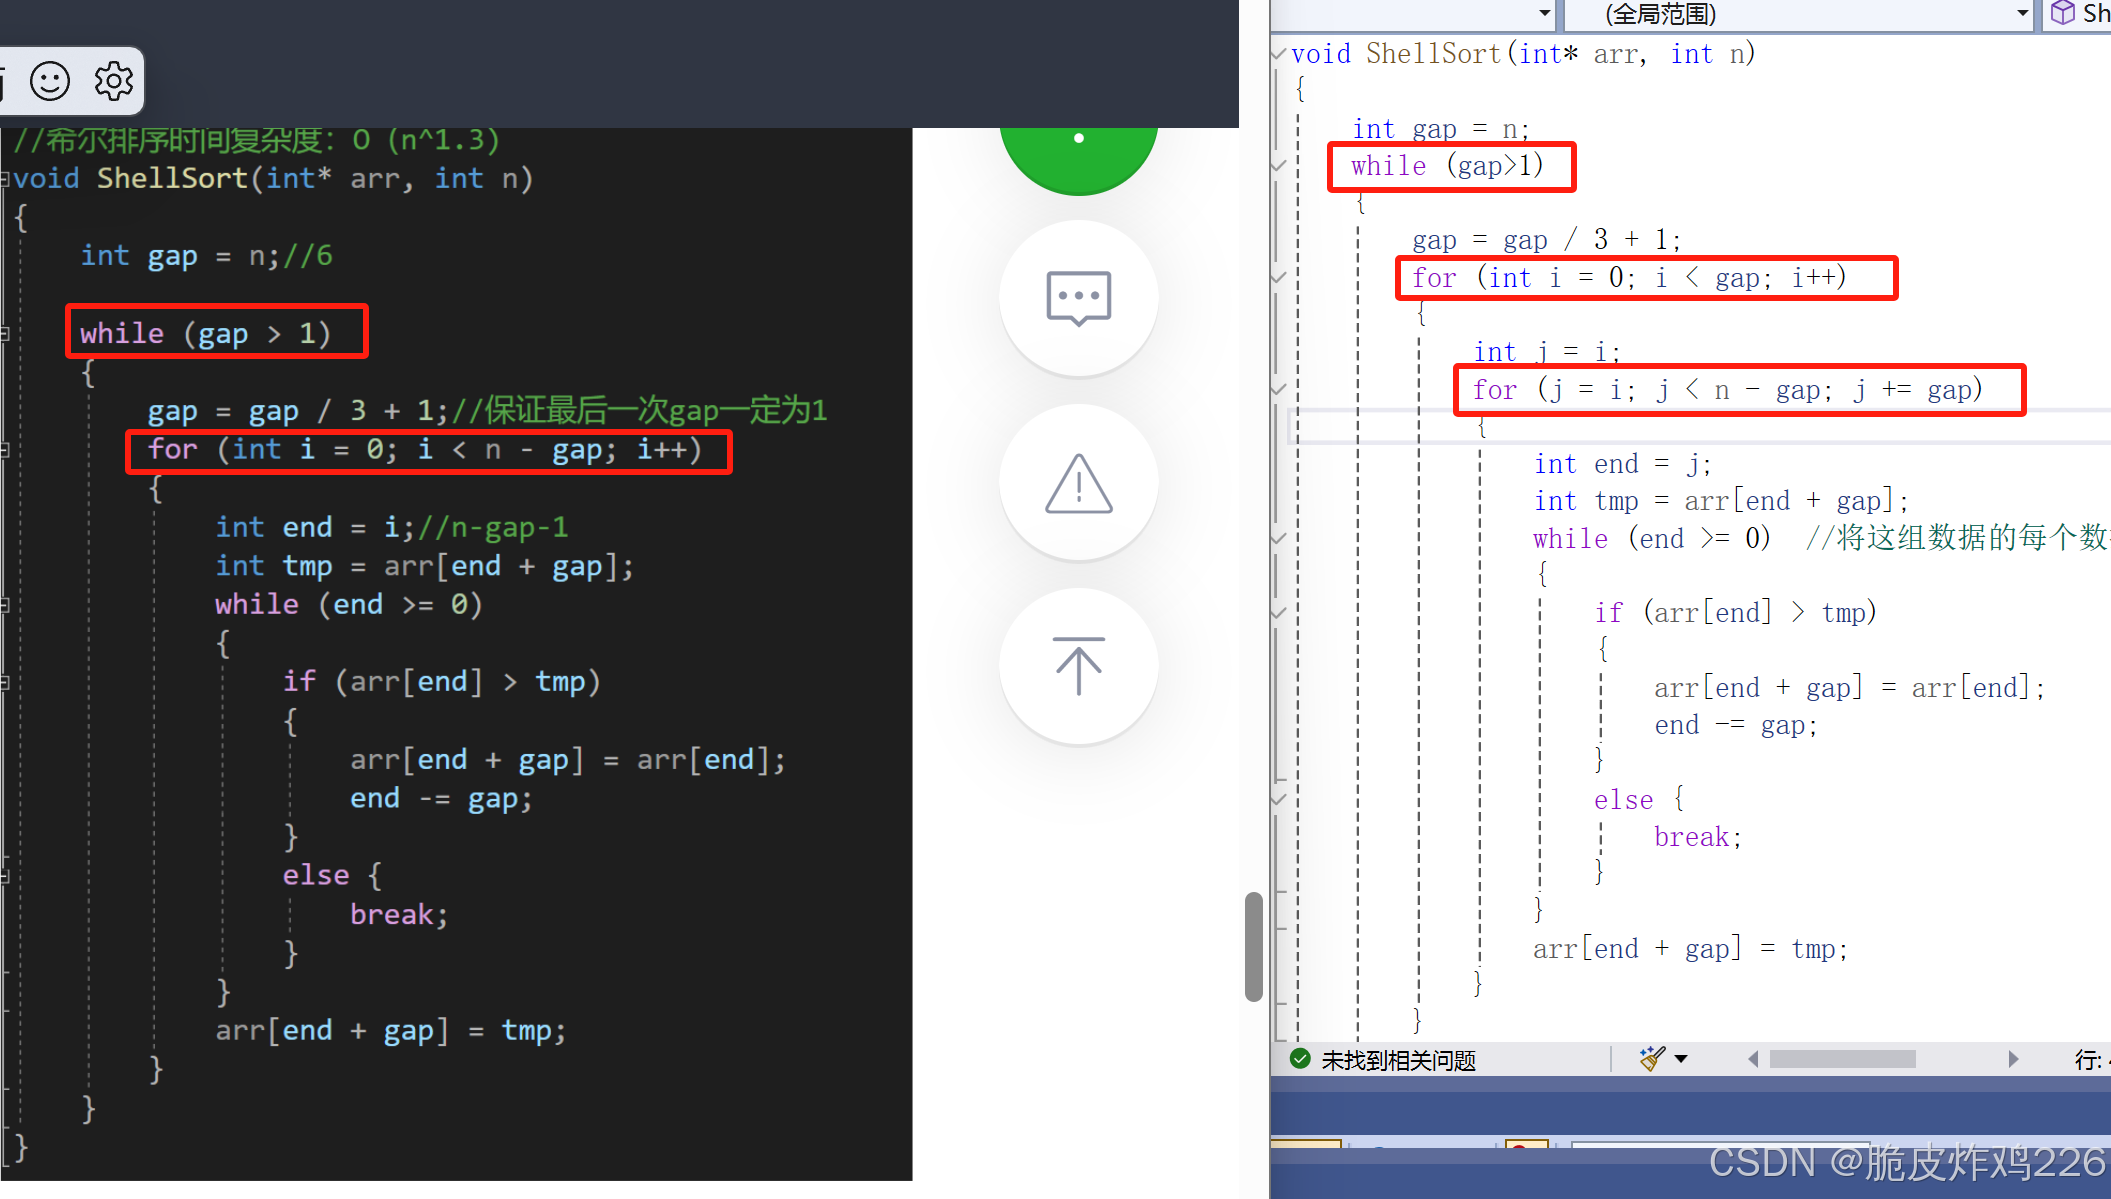Click the purple cube member icon
Screen dimensions: 2111x1199
coord(2062,13)
